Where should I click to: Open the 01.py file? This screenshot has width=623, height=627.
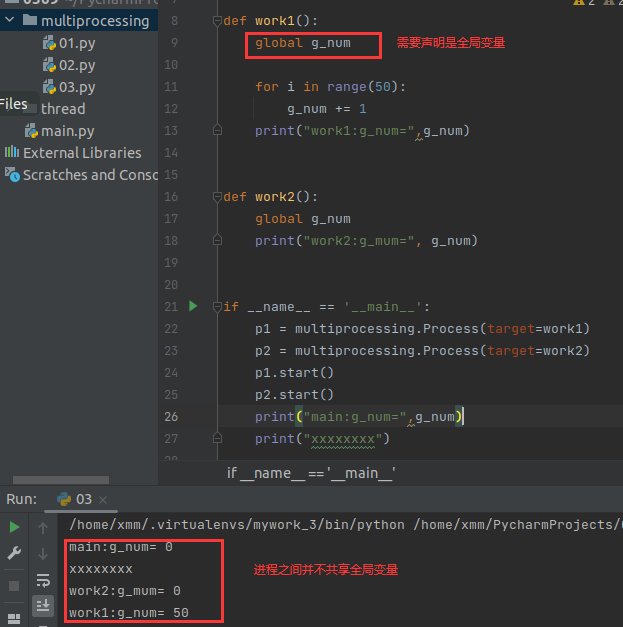coord(77,43)
